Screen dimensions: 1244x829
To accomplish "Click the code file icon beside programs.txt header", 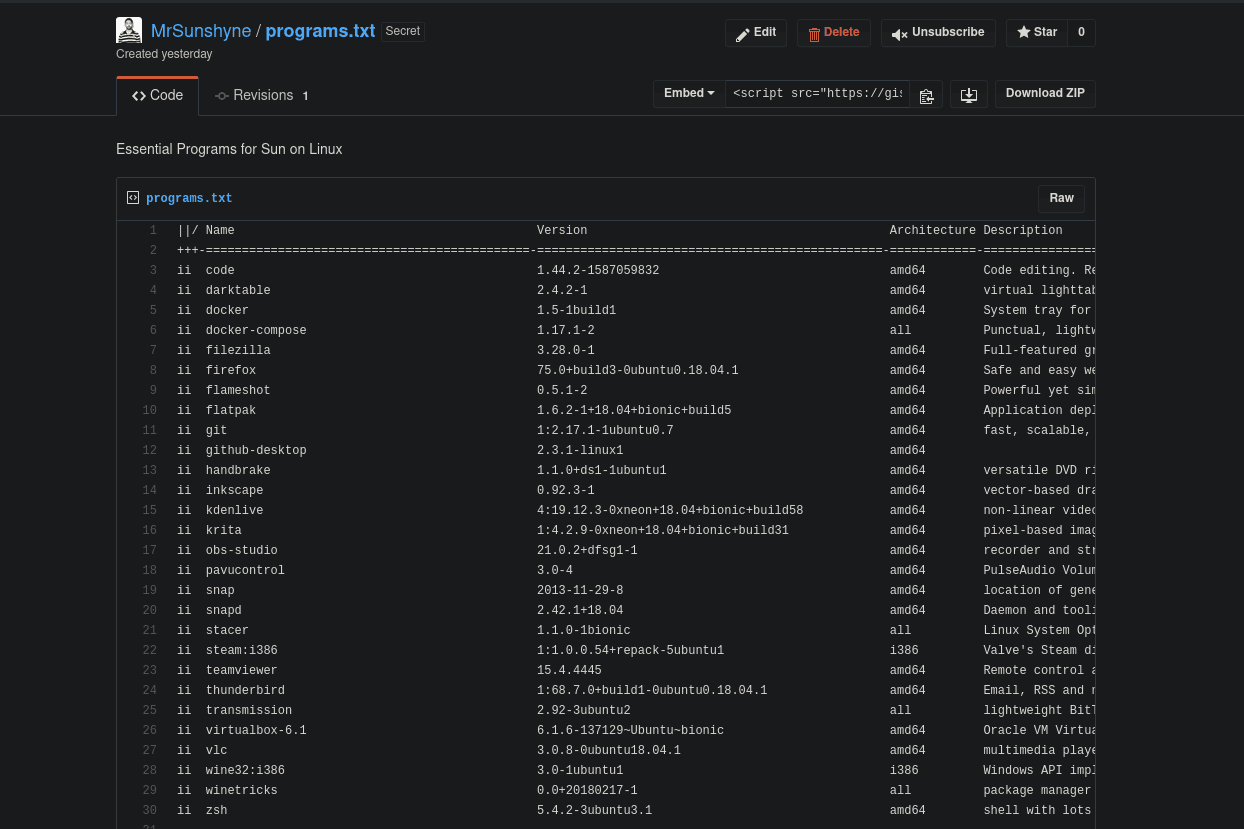I will point(133,198).
